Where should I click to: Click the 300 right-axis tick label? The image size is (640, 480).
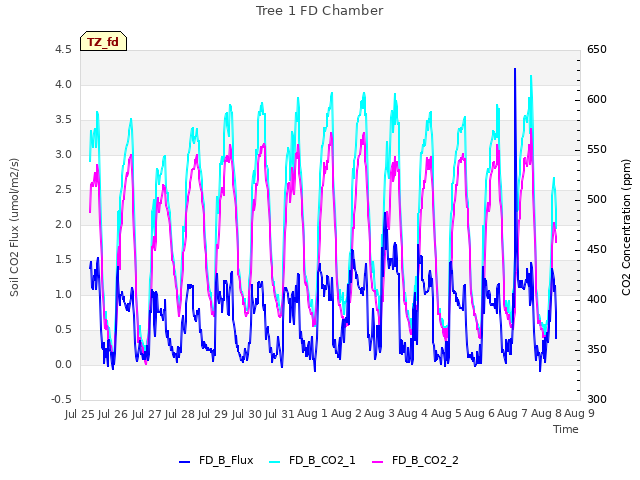tap(597, 399)
